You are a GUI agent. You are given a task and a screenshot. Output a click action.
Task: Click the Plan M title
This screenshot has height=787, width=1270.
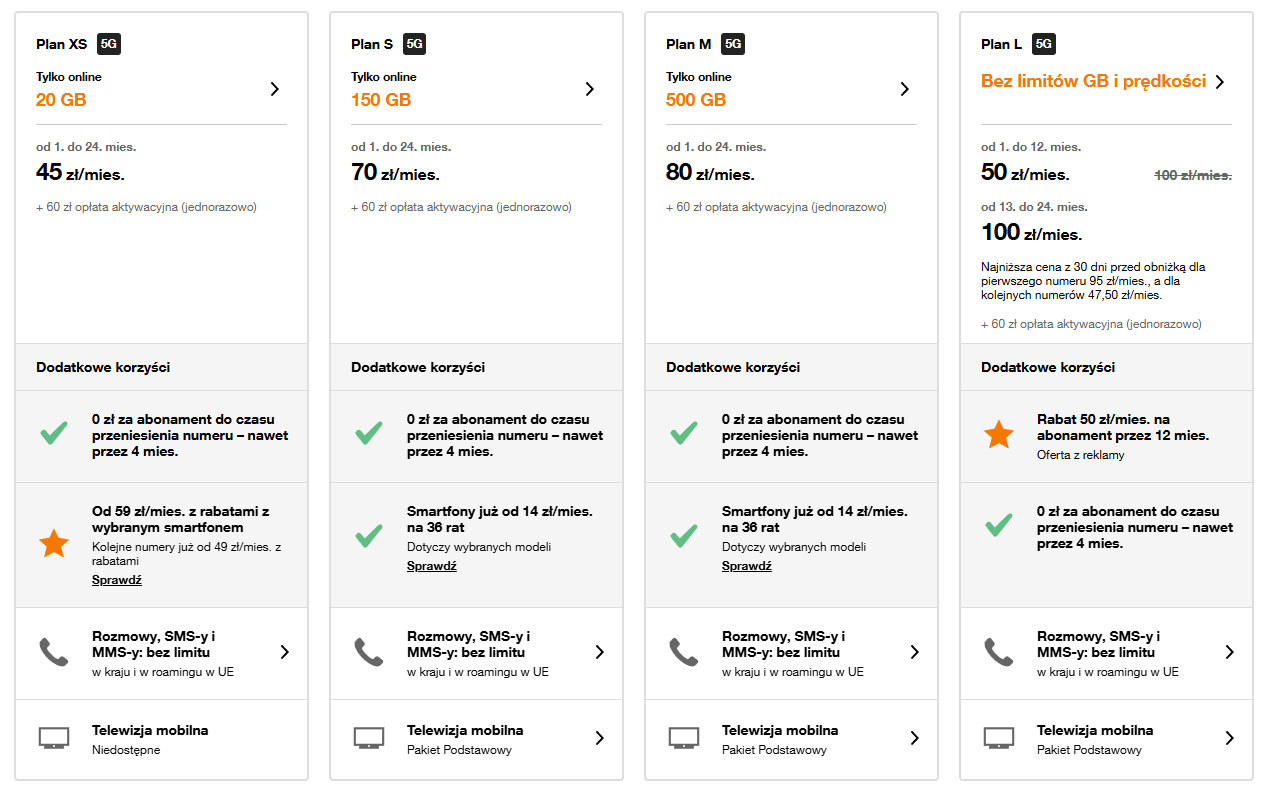point(689,44)
